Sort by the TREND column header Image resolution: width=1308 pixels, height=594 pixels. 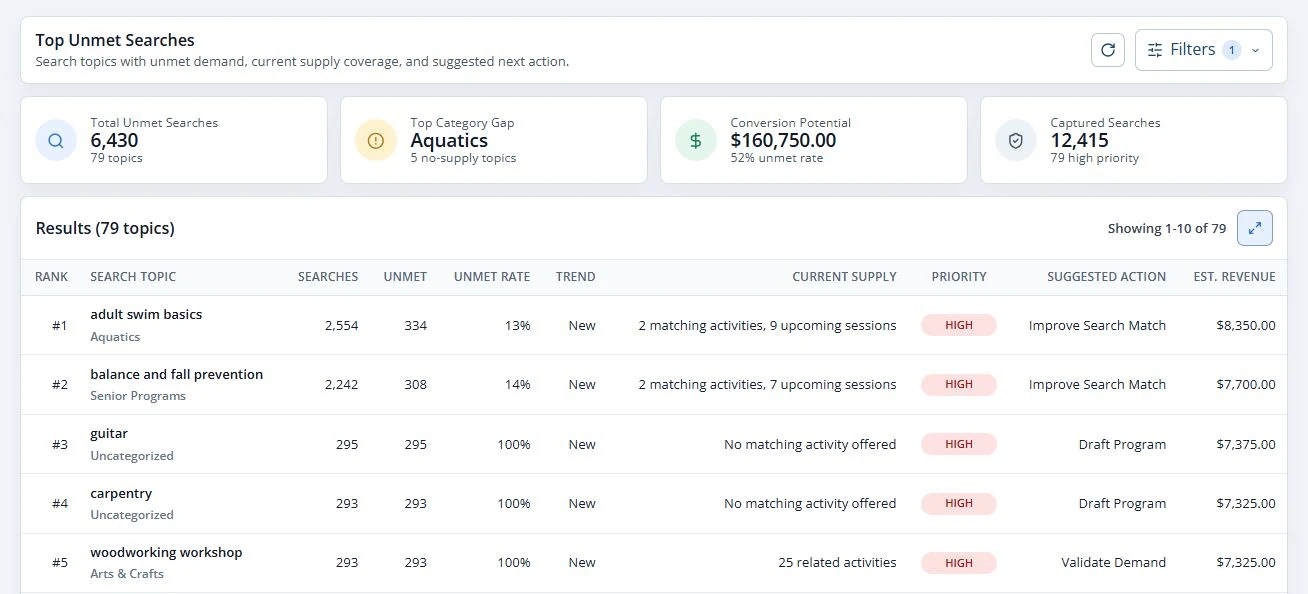tap(576, 277)
